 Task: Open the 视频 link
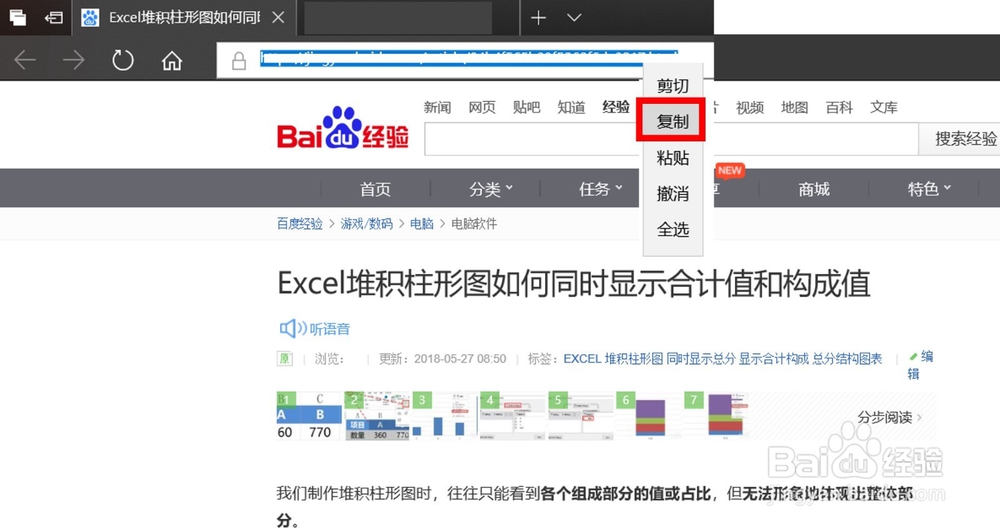tap(750, 107)
